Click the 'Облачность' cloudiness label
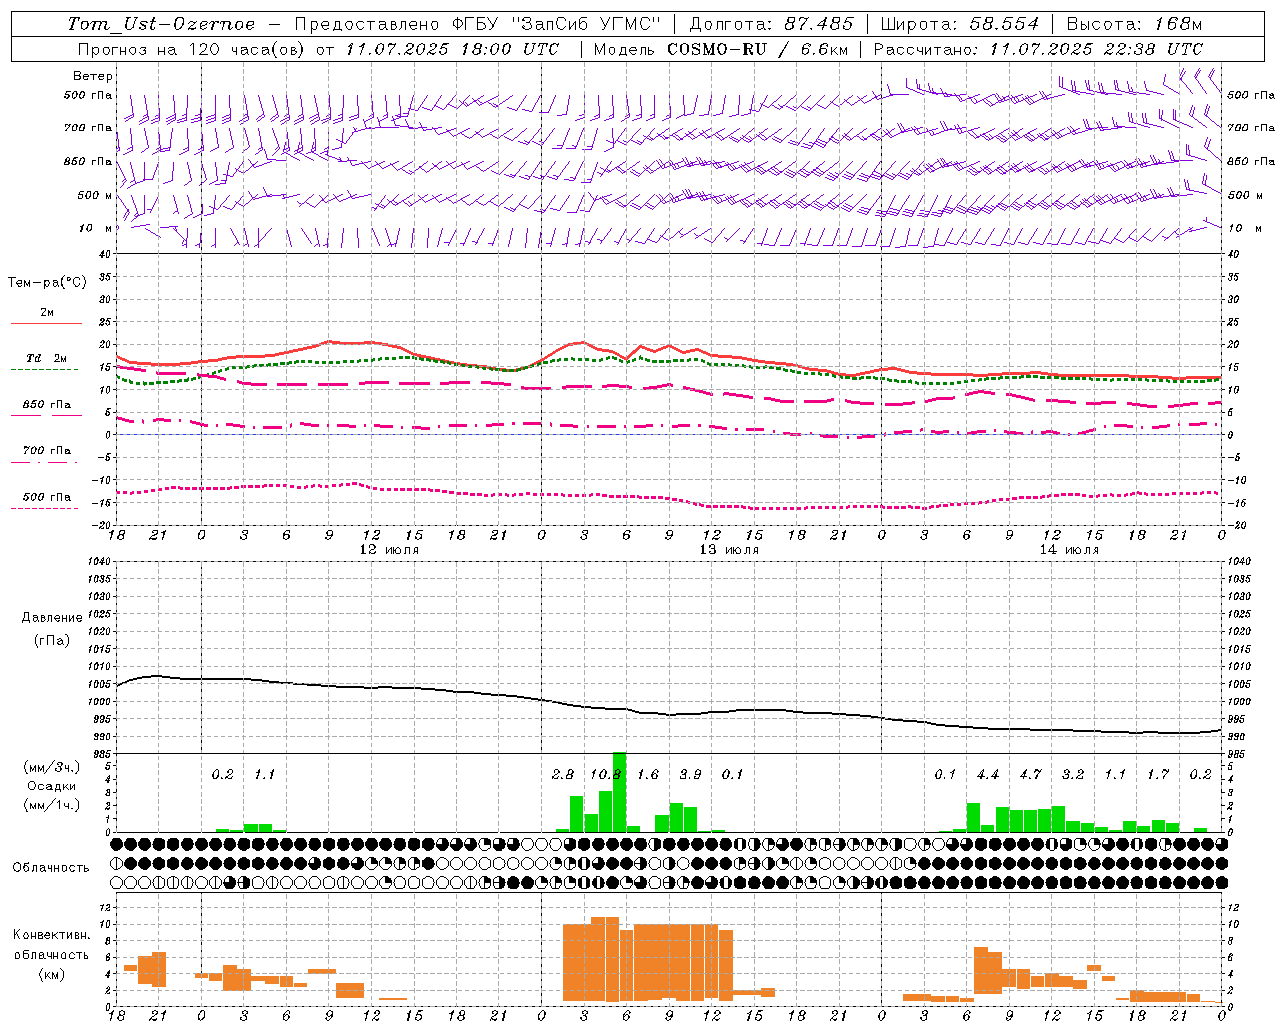1280x1024 pixels. [51, 868]
